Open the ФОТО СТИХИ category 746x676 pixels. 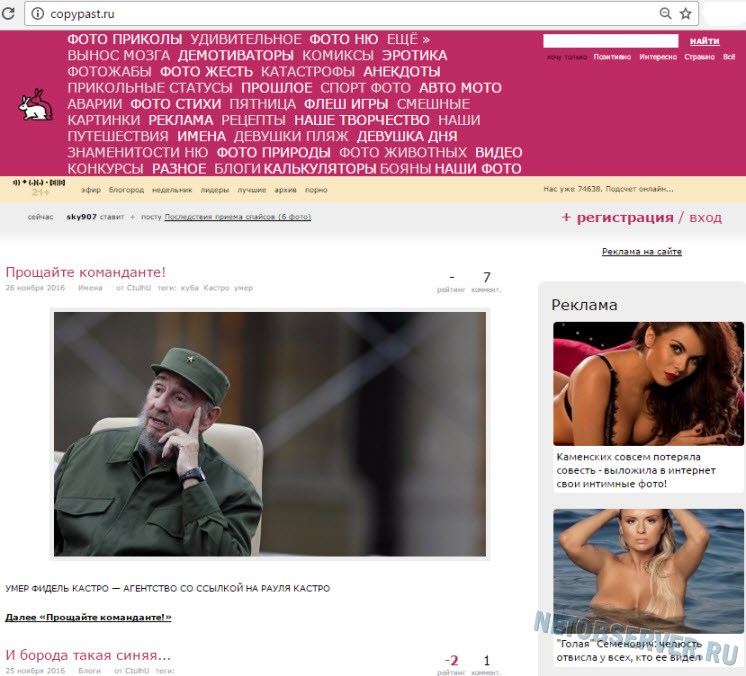tap(176, 104)
